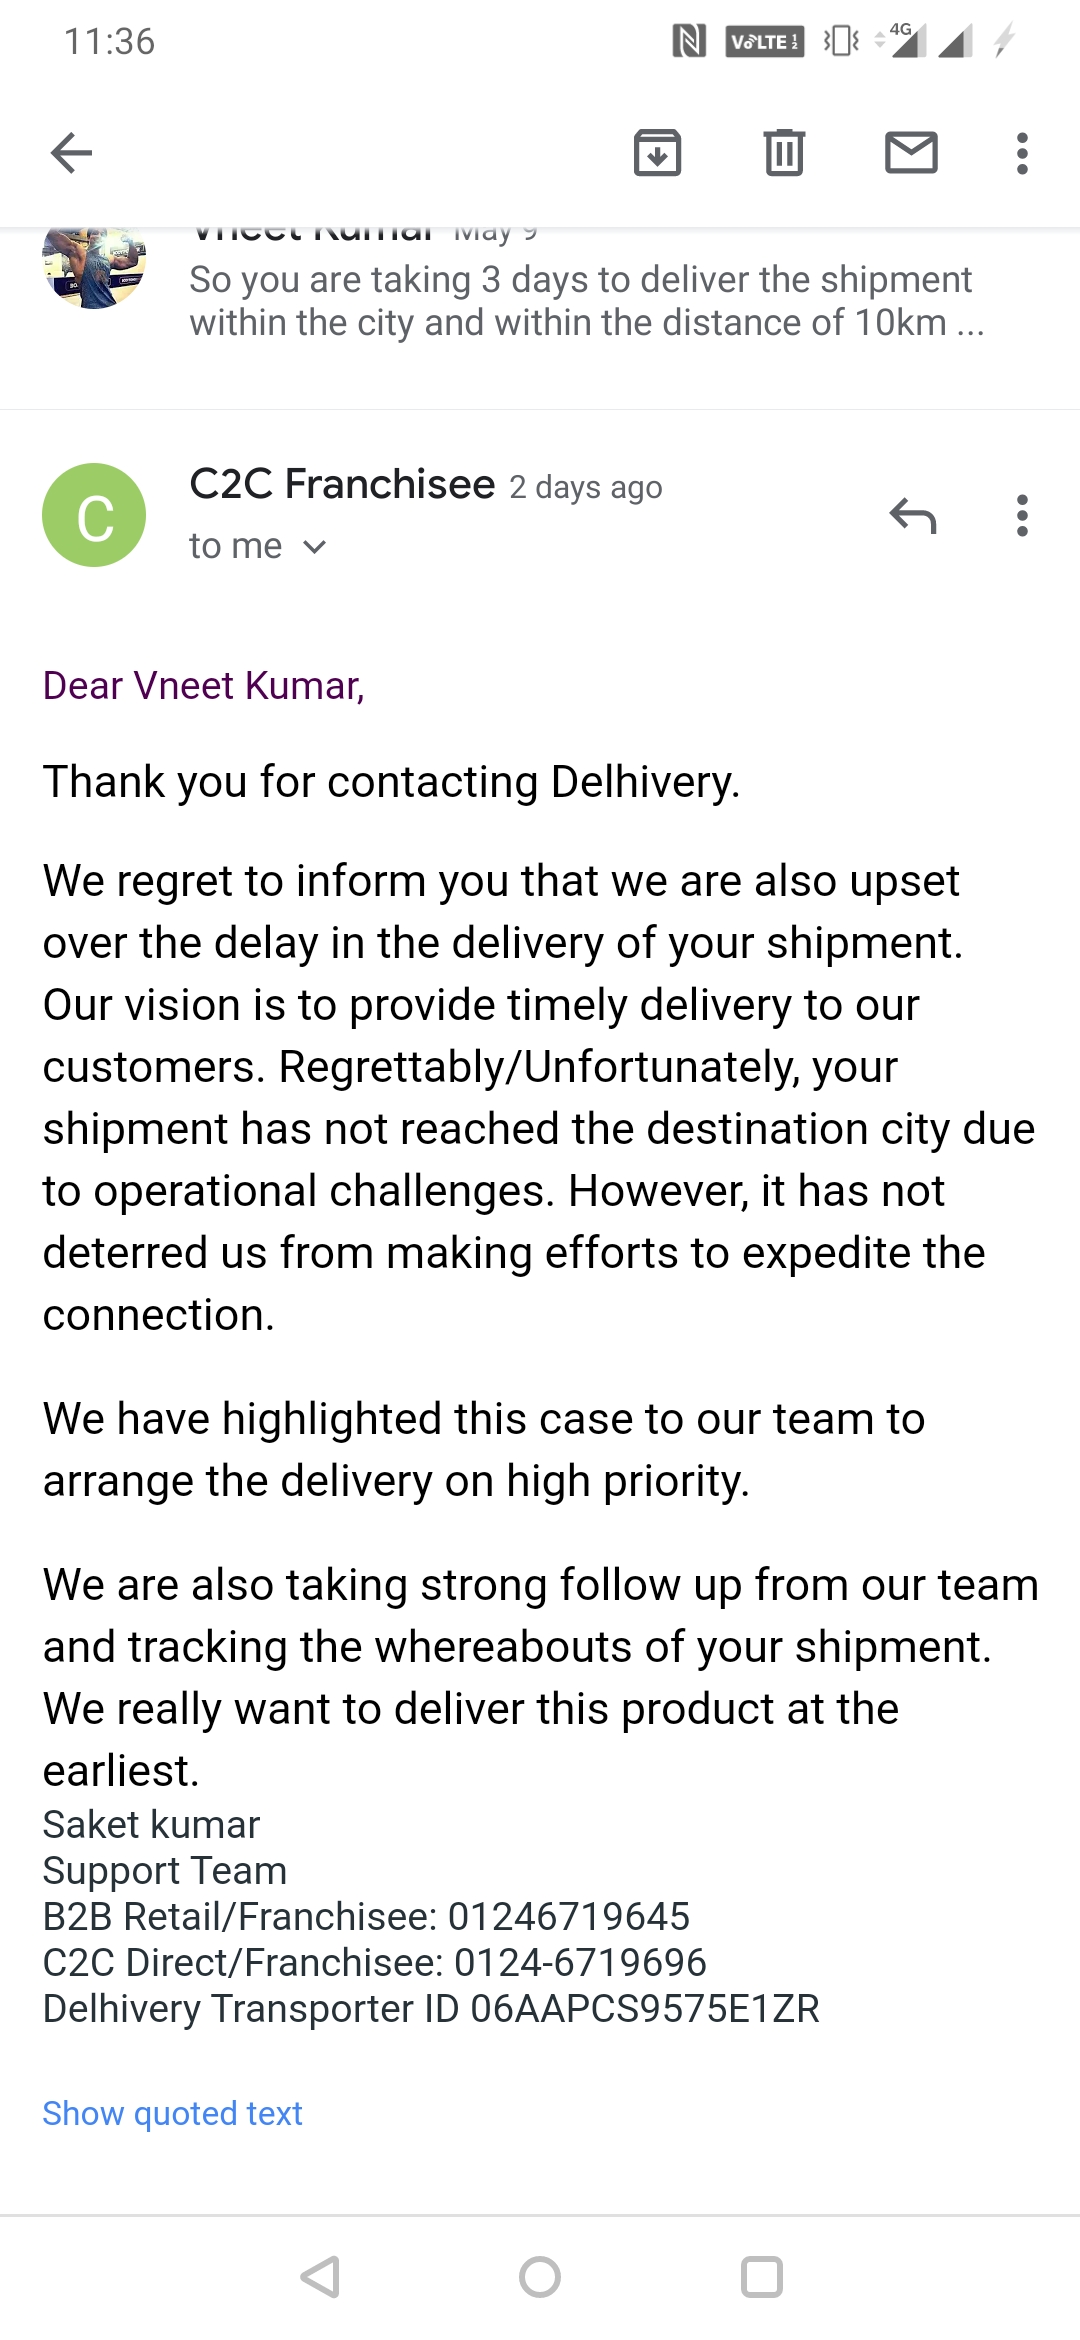Archive this email conversation
This screenshot has width=1080, height=2340.
[x=657, y=153]
